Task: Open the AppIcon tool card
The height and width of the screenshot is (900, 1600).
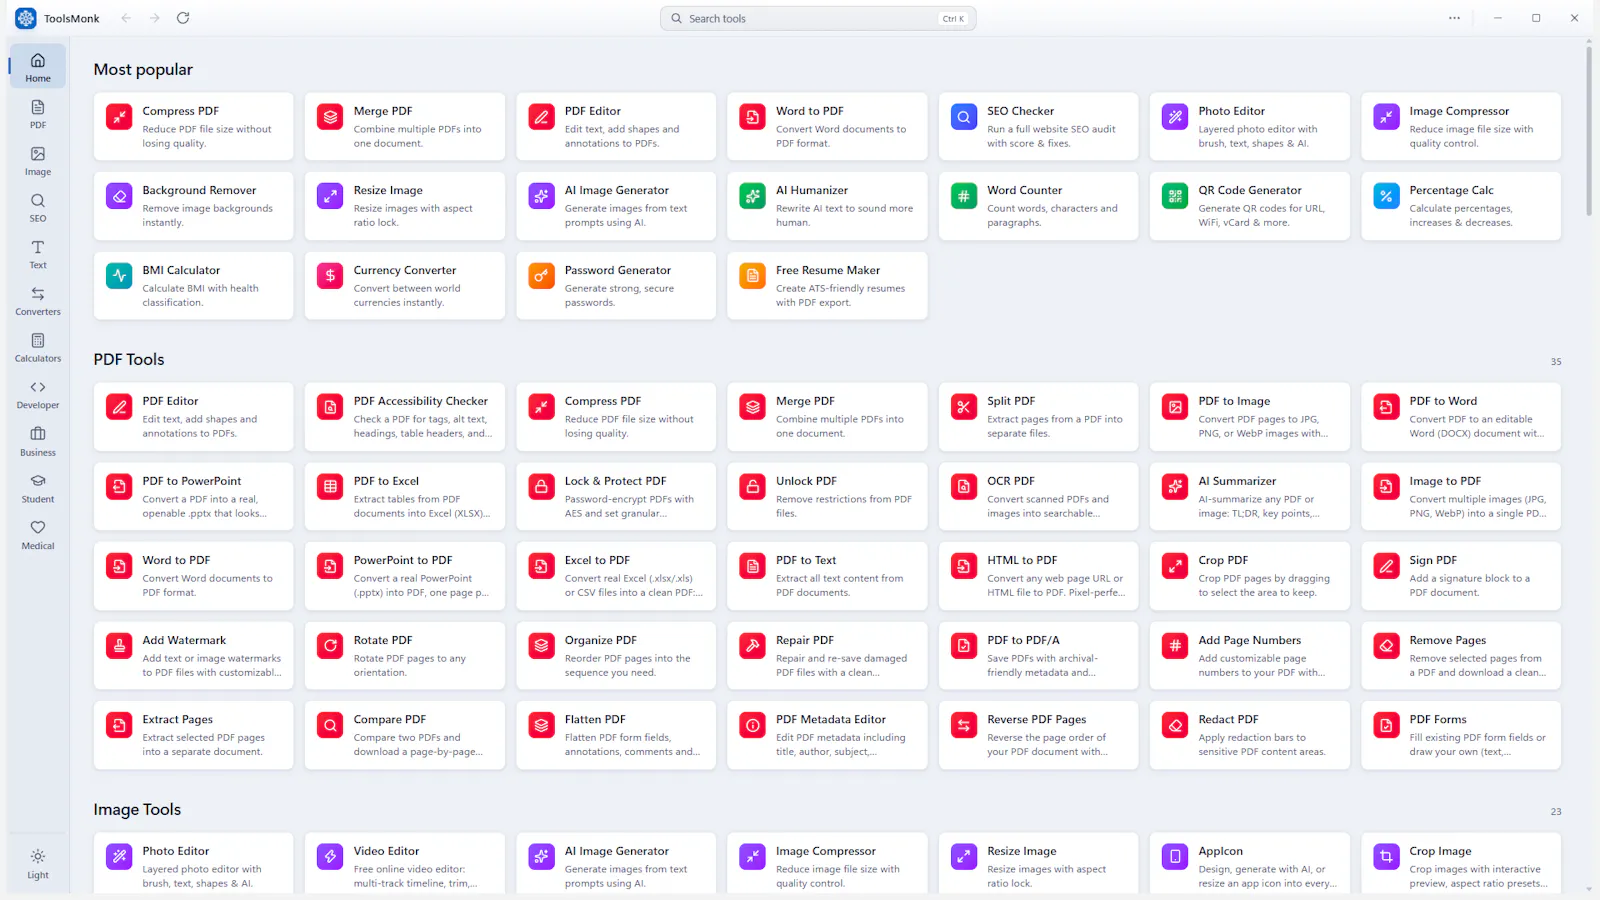Action: (x=1250, y=864)
